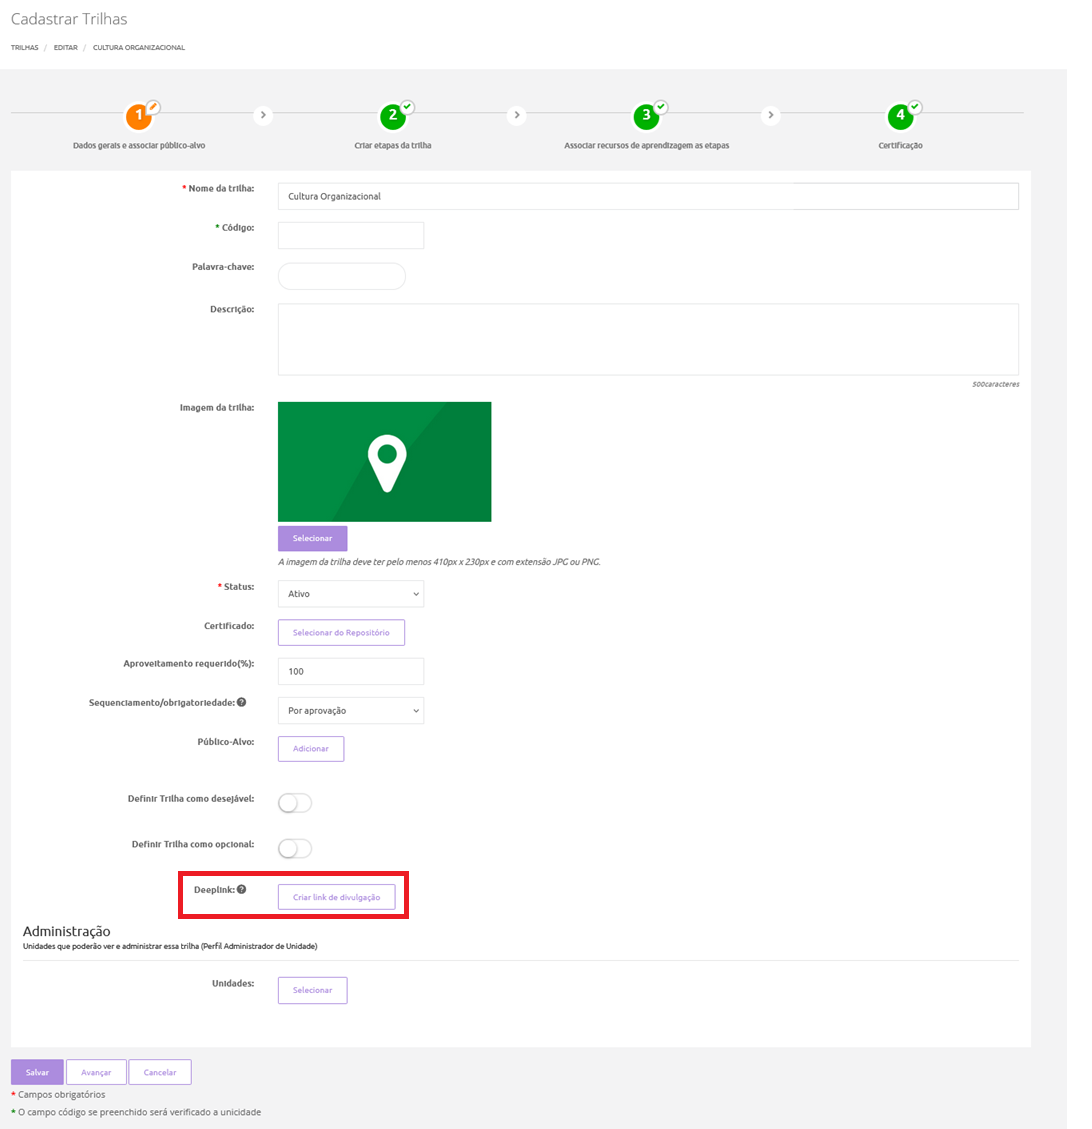The width and height of the screenshot is (1092, 1129).
Task: Click Criar link de divulgação button
Action: 336,898
